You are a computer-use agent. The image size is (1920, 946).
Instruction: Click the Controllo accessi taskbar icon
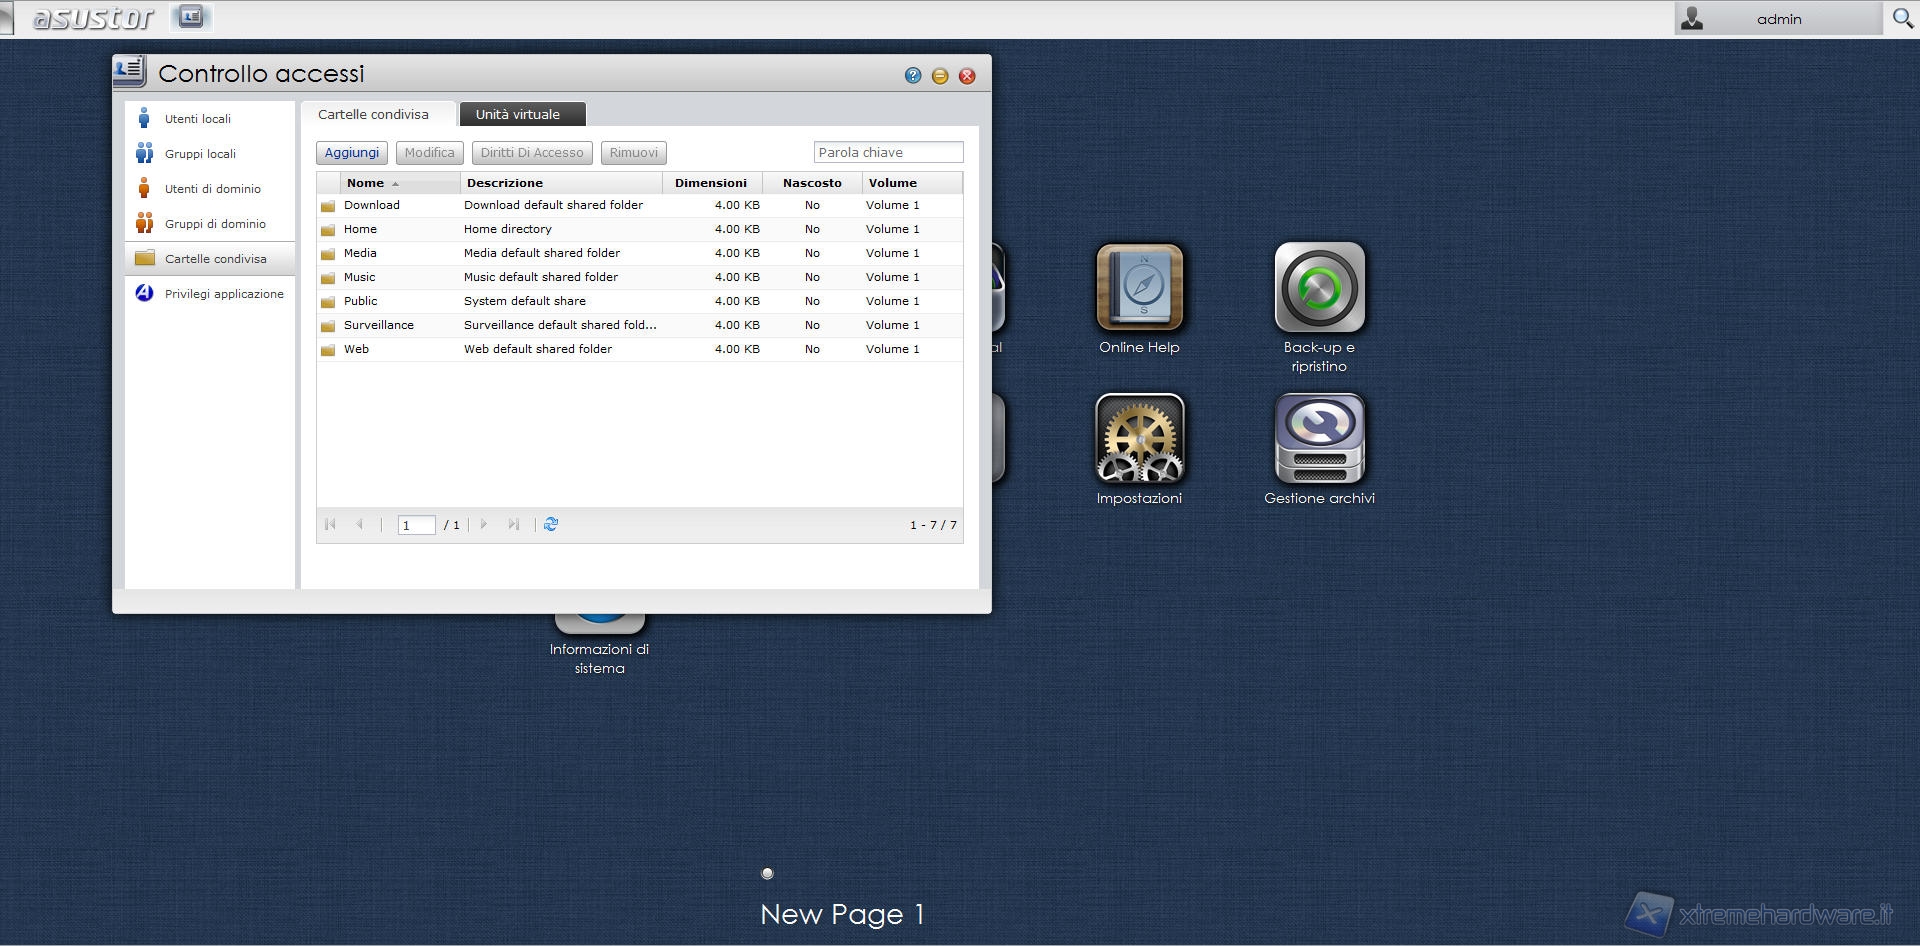191,17
